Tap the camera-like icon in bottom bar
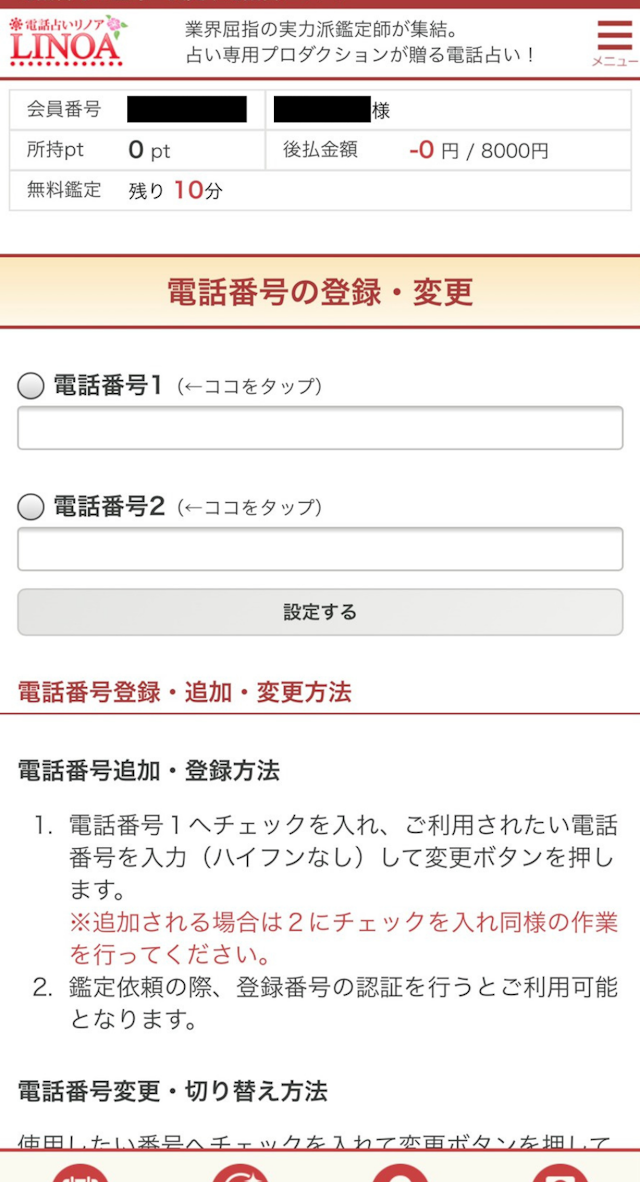Screen dimensions: 640x1182 pyautogui.click(x=560, y=1172)
